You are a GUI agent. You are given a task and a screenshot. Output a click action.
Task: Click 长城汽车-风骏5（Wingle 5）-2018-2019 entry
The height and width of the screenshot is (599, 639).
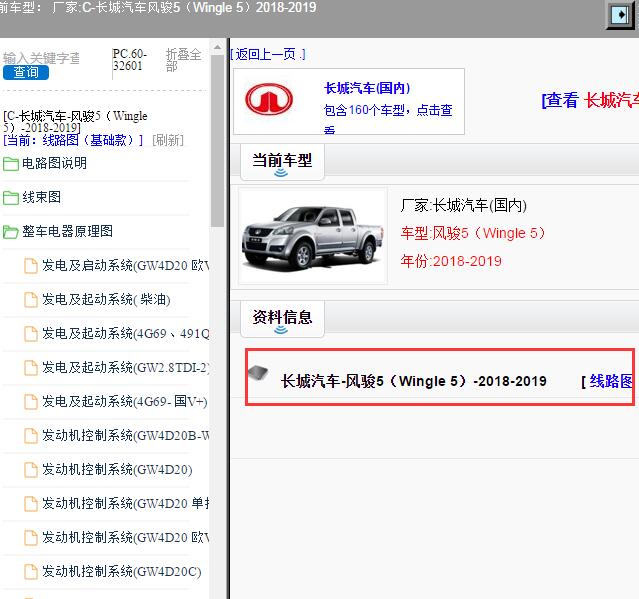(413, 381)
